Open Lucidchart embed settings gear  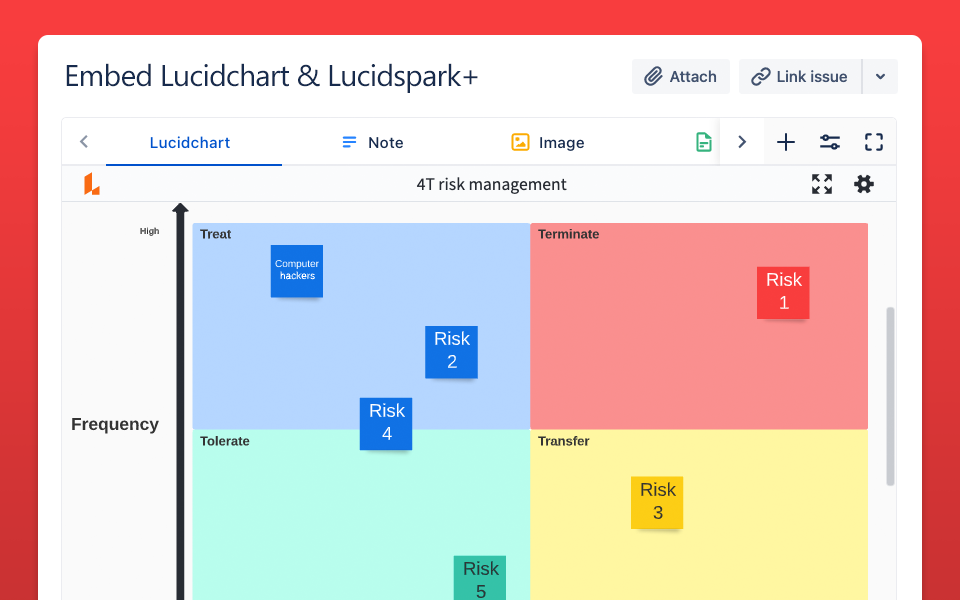(x=864, y=184)
